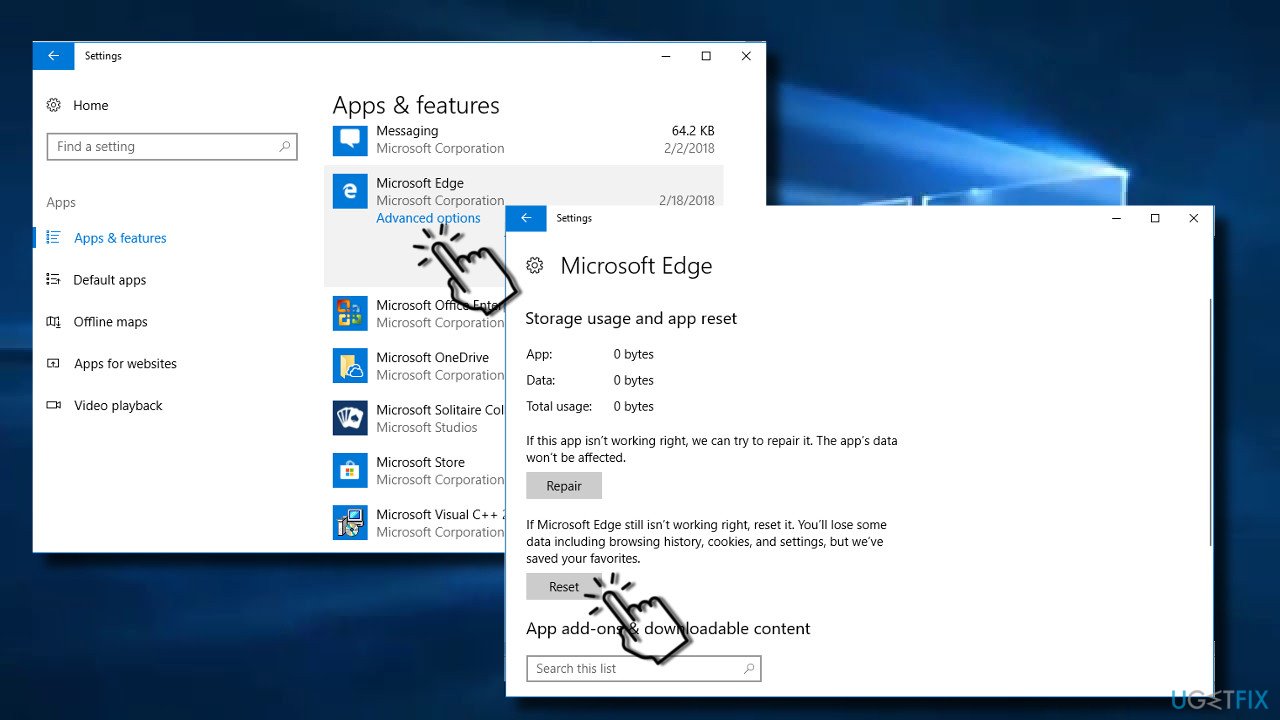Open Apps for websites settings
The height and width of the screenshot is (720, 1280).
[x=125, y=364]
